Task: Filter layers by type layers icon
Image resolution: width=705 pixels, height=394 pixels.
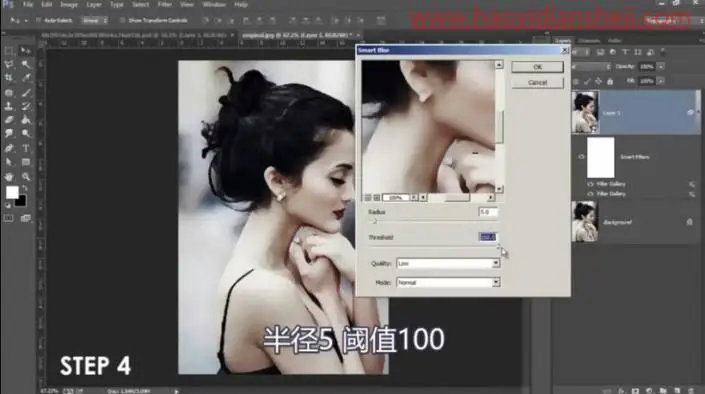Action: tap(625, 52)
